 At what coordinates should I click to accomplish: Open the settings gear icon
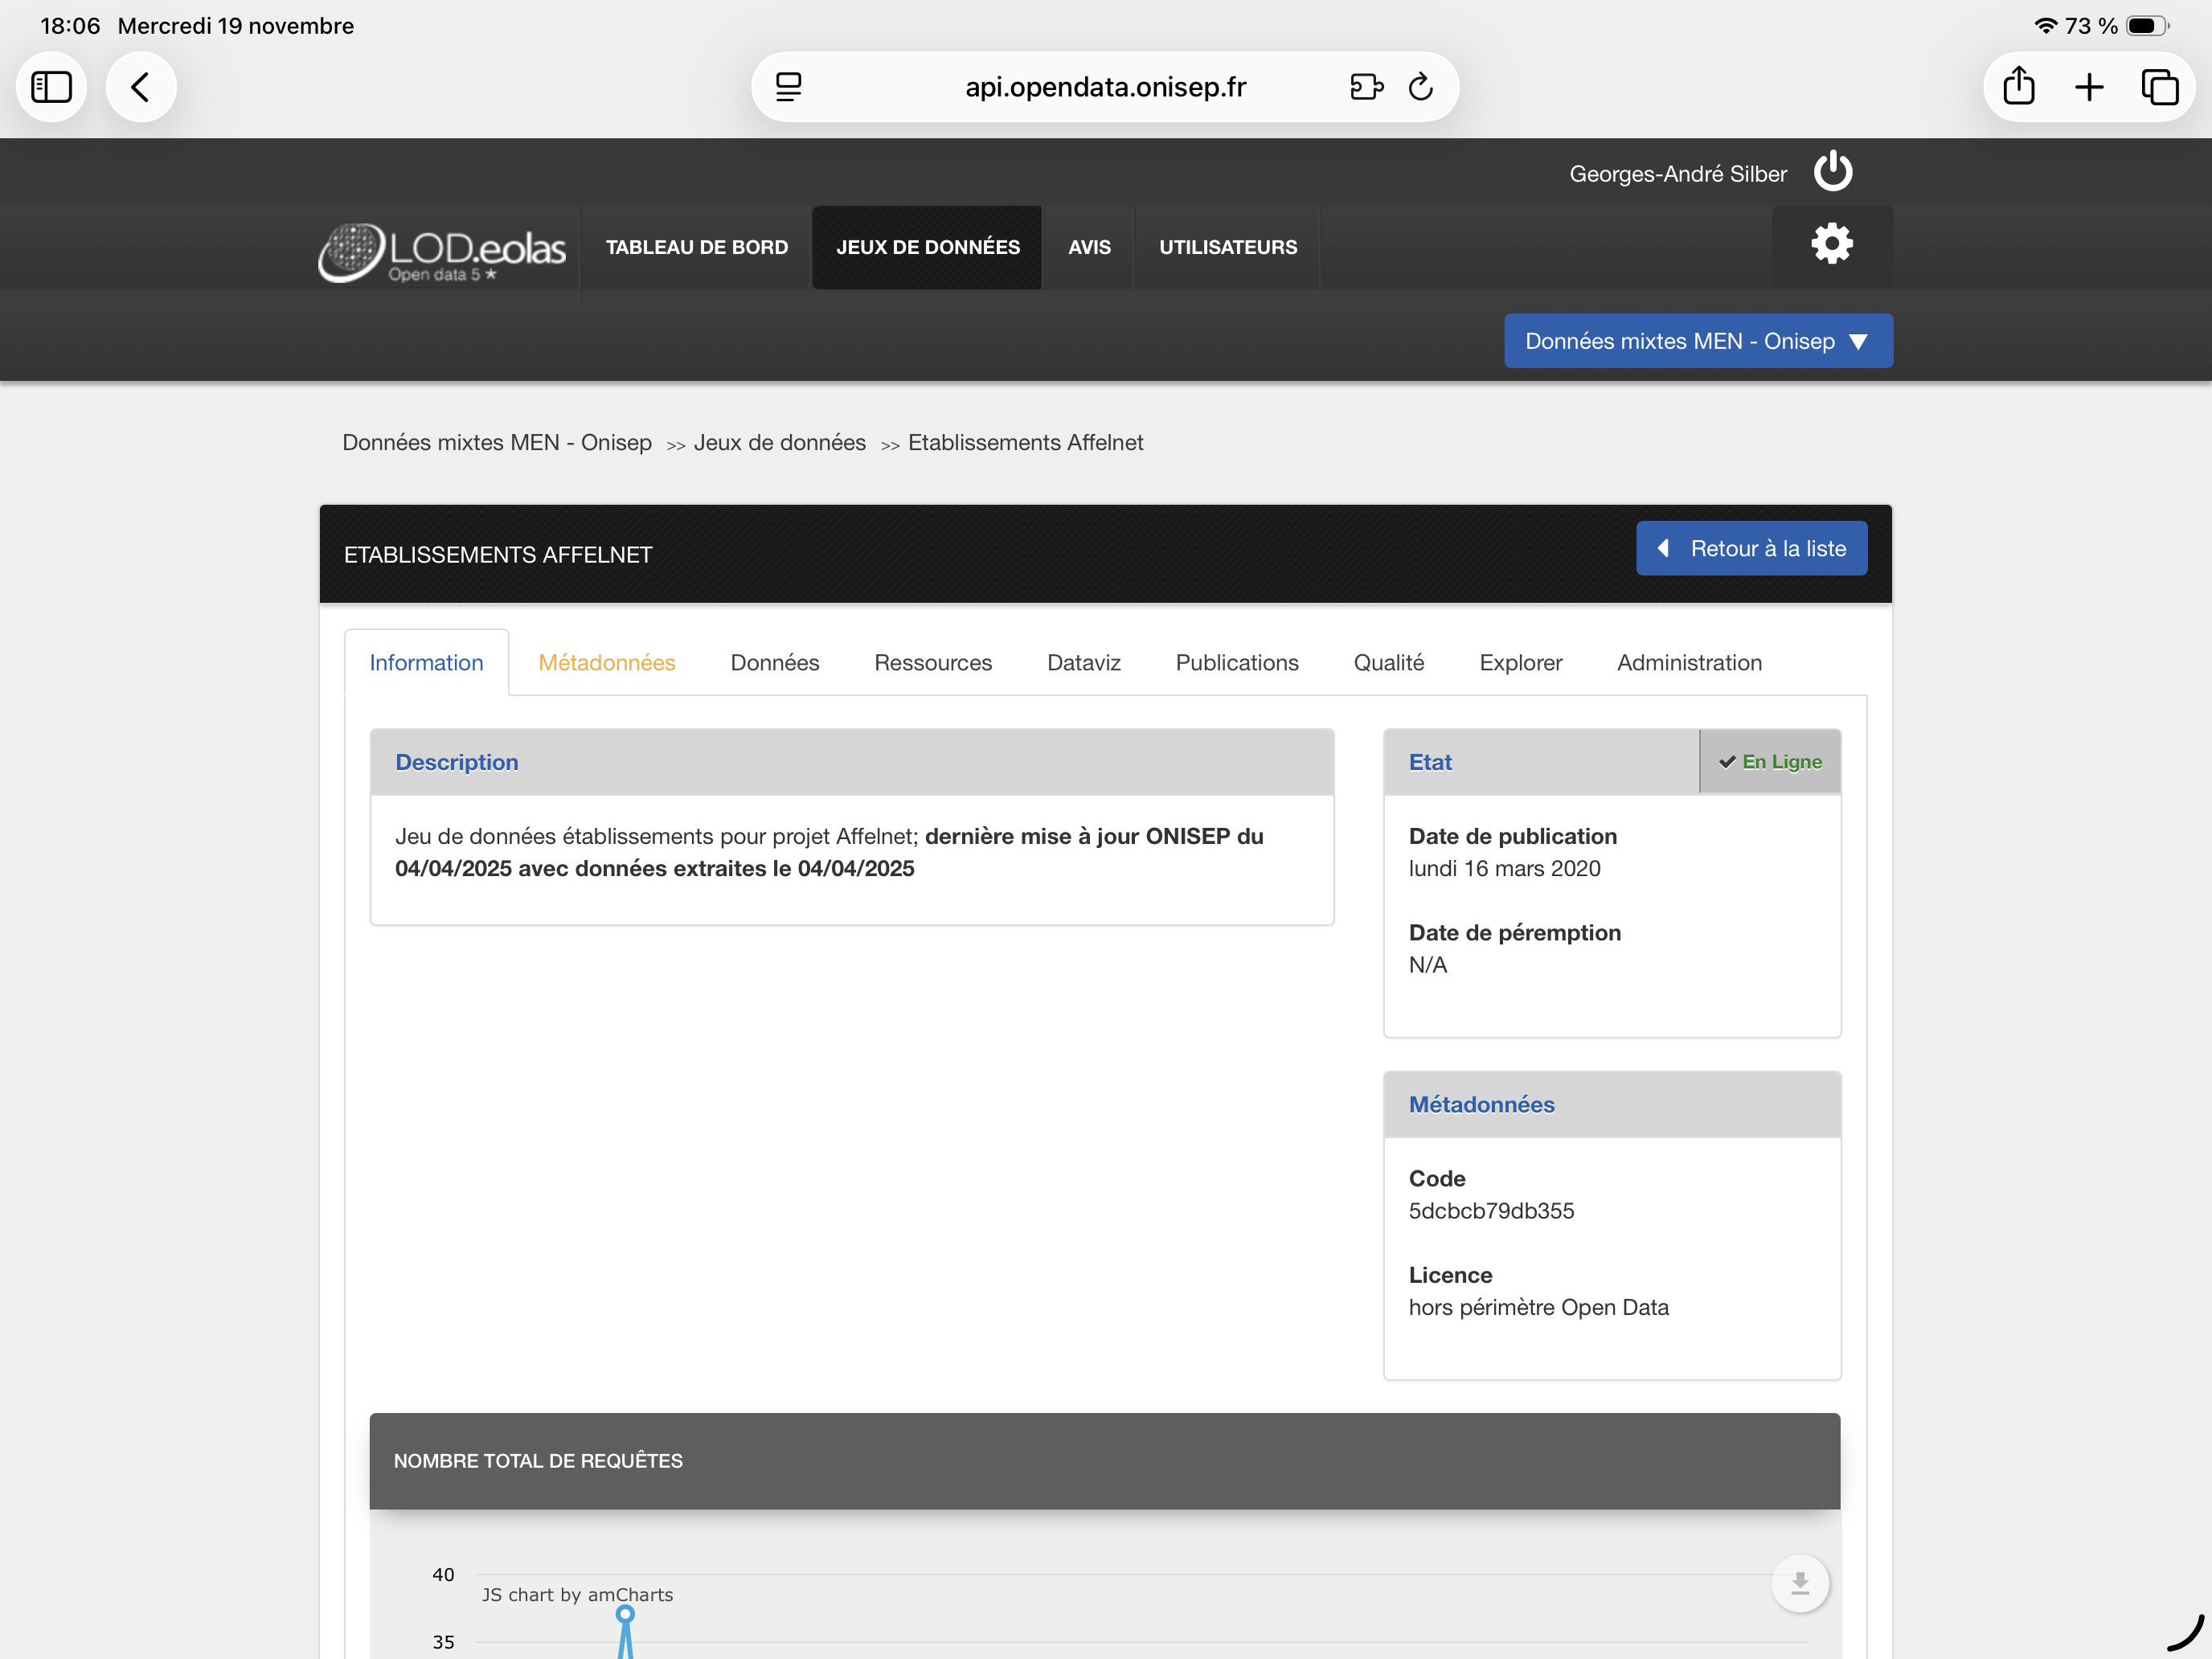(x=1832, y=245)
